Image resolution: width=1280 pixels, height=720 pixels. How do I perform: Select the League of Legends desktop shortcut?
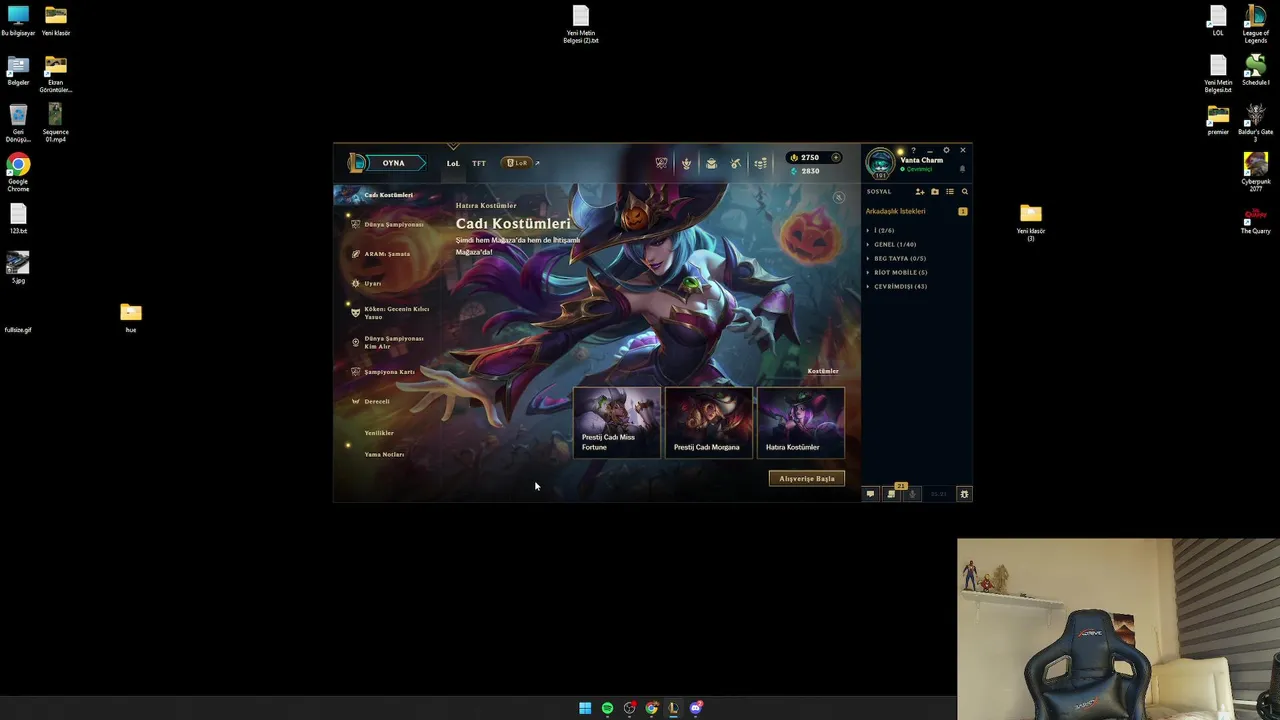point(1255,25)
